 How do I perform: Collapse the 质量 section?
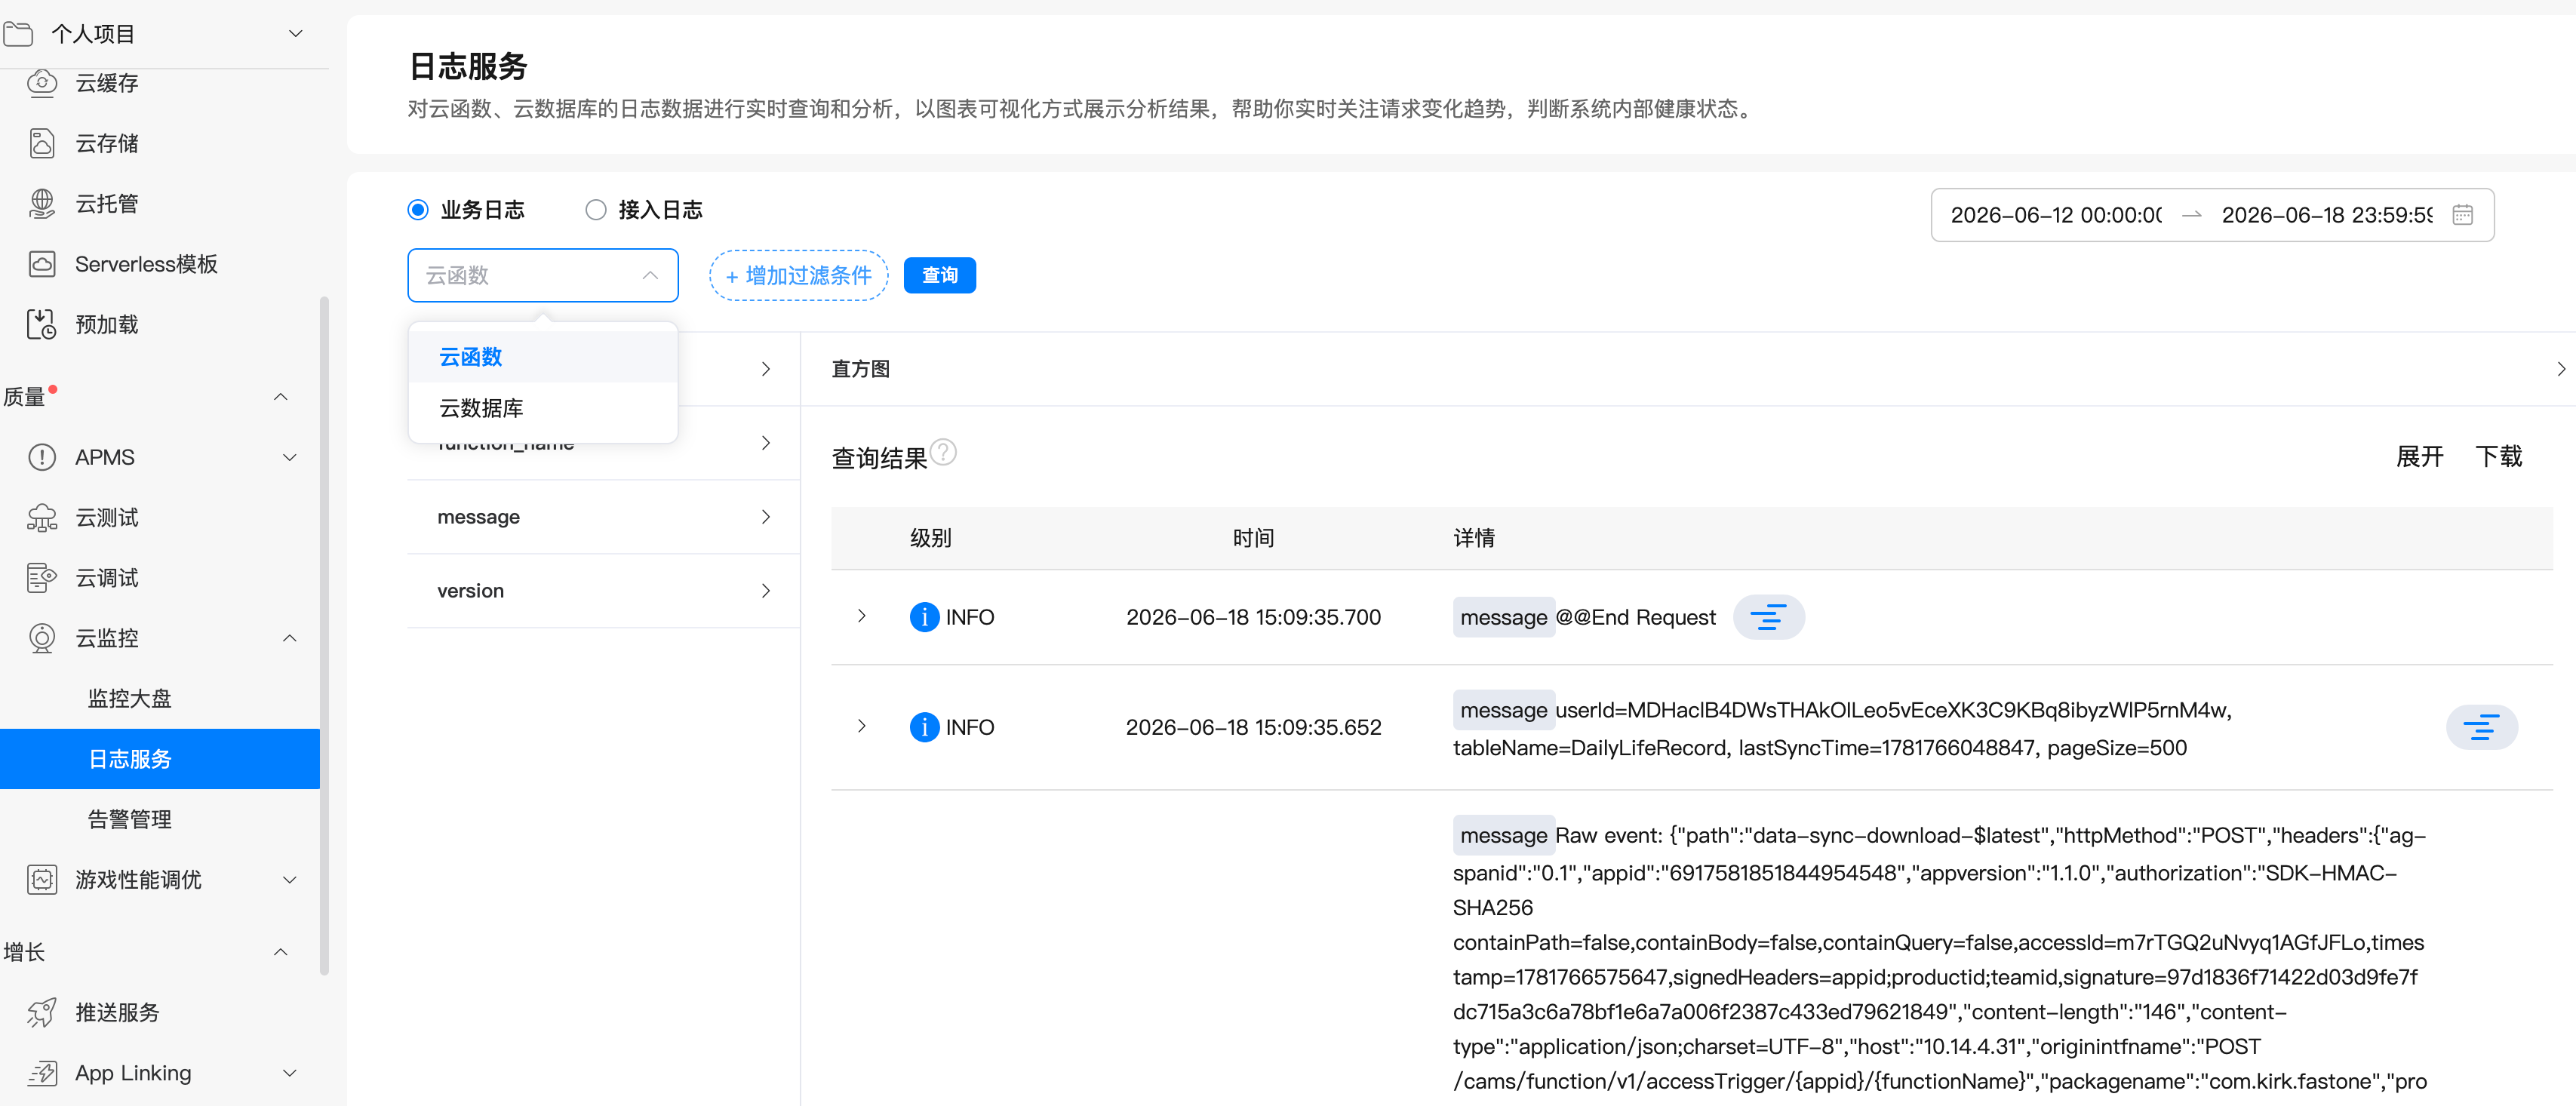[281, 397]
